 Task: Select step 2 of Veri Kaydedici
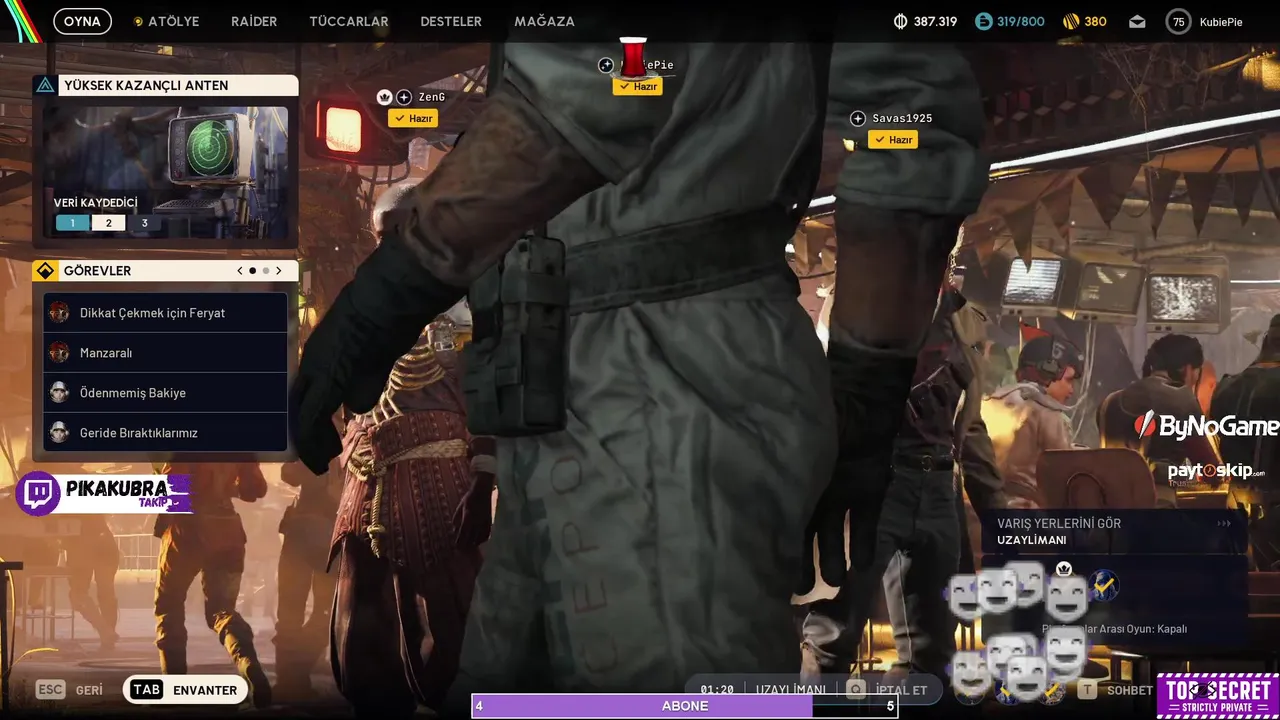(x=108, y=223)
